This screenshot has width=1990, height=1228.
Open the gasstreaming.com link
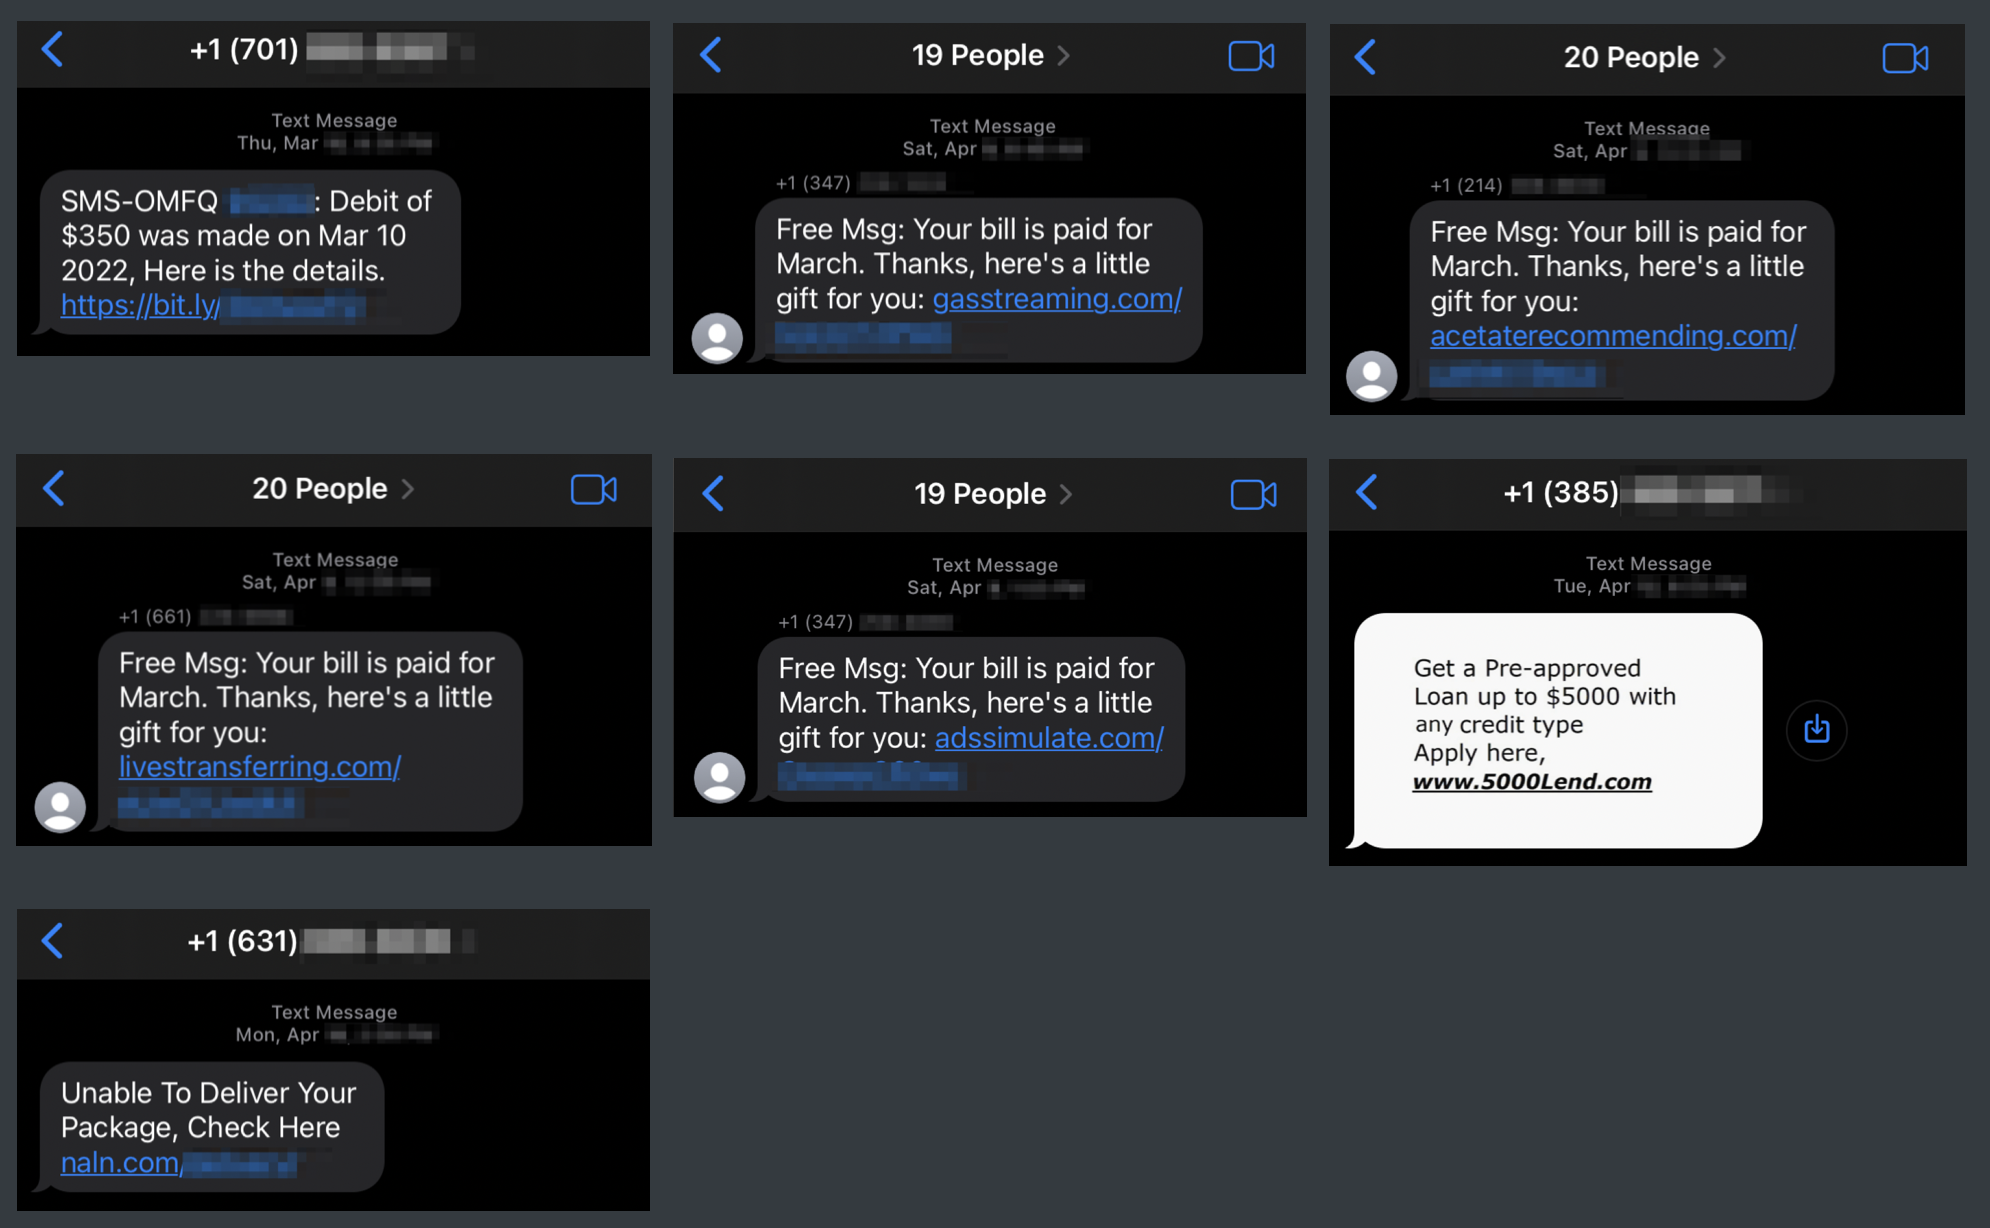(1056, 299)
